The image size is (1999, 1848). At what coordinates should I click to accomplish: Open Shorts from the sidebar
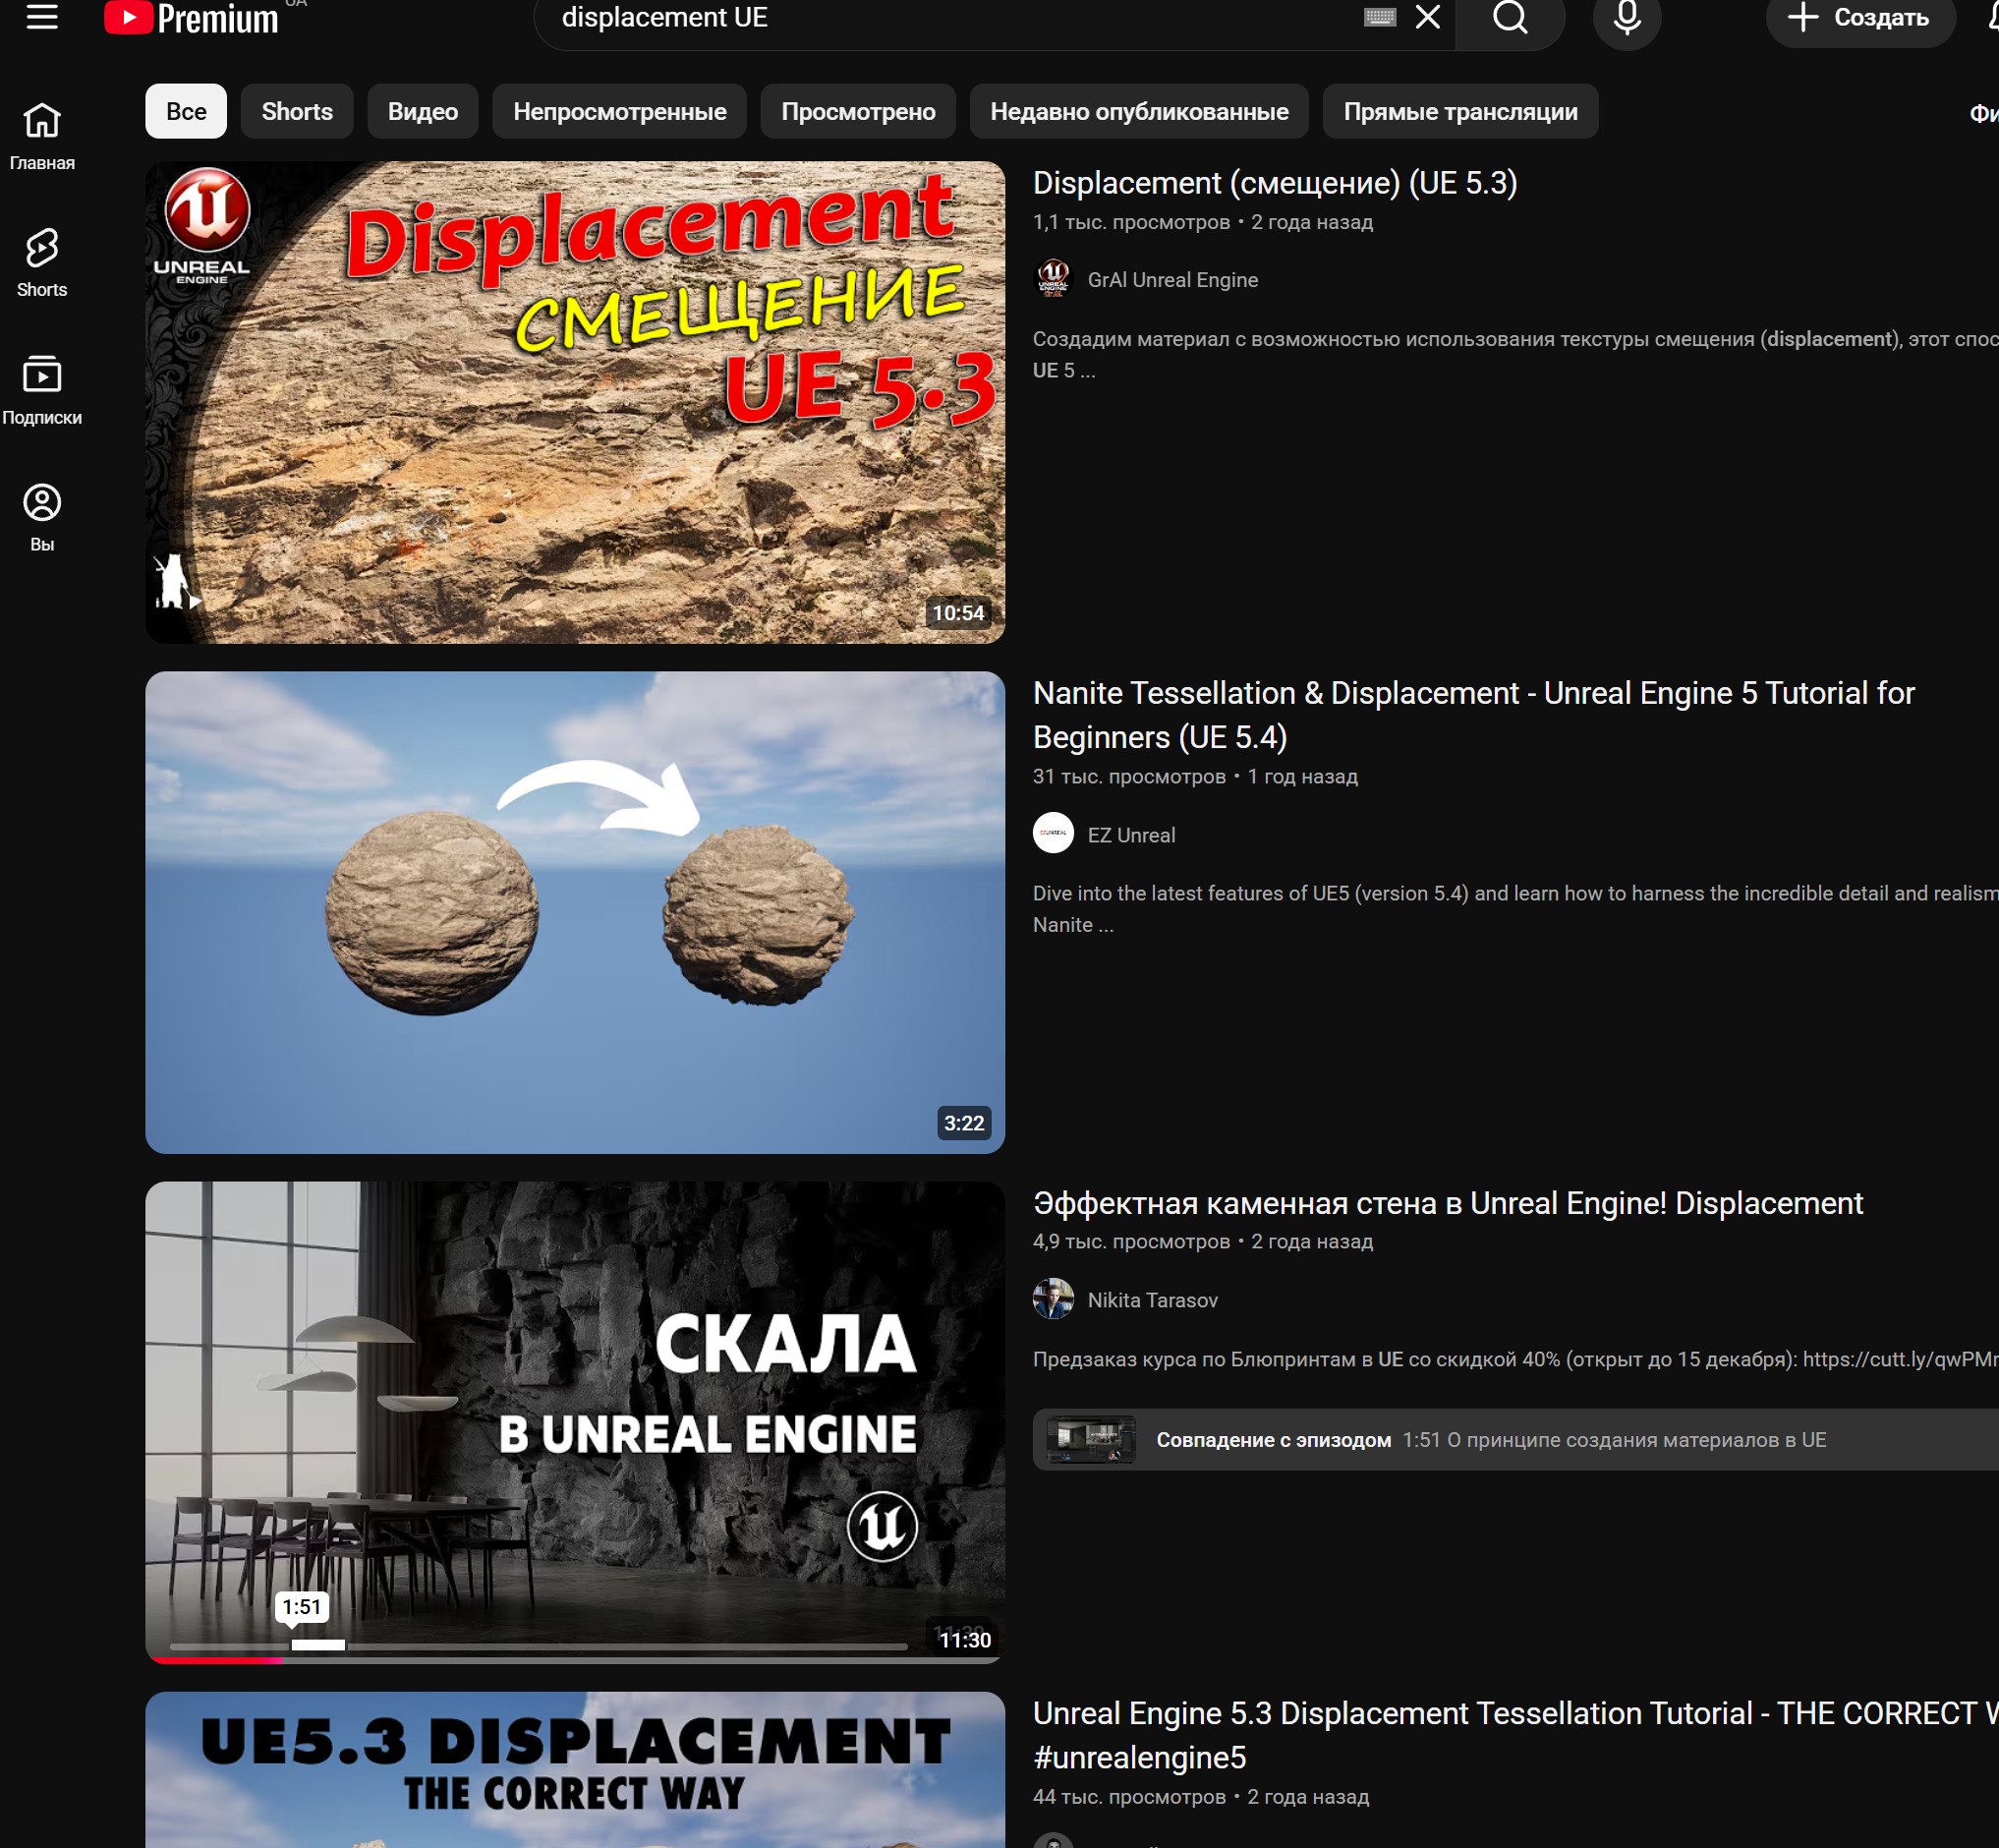click(42, 263)
